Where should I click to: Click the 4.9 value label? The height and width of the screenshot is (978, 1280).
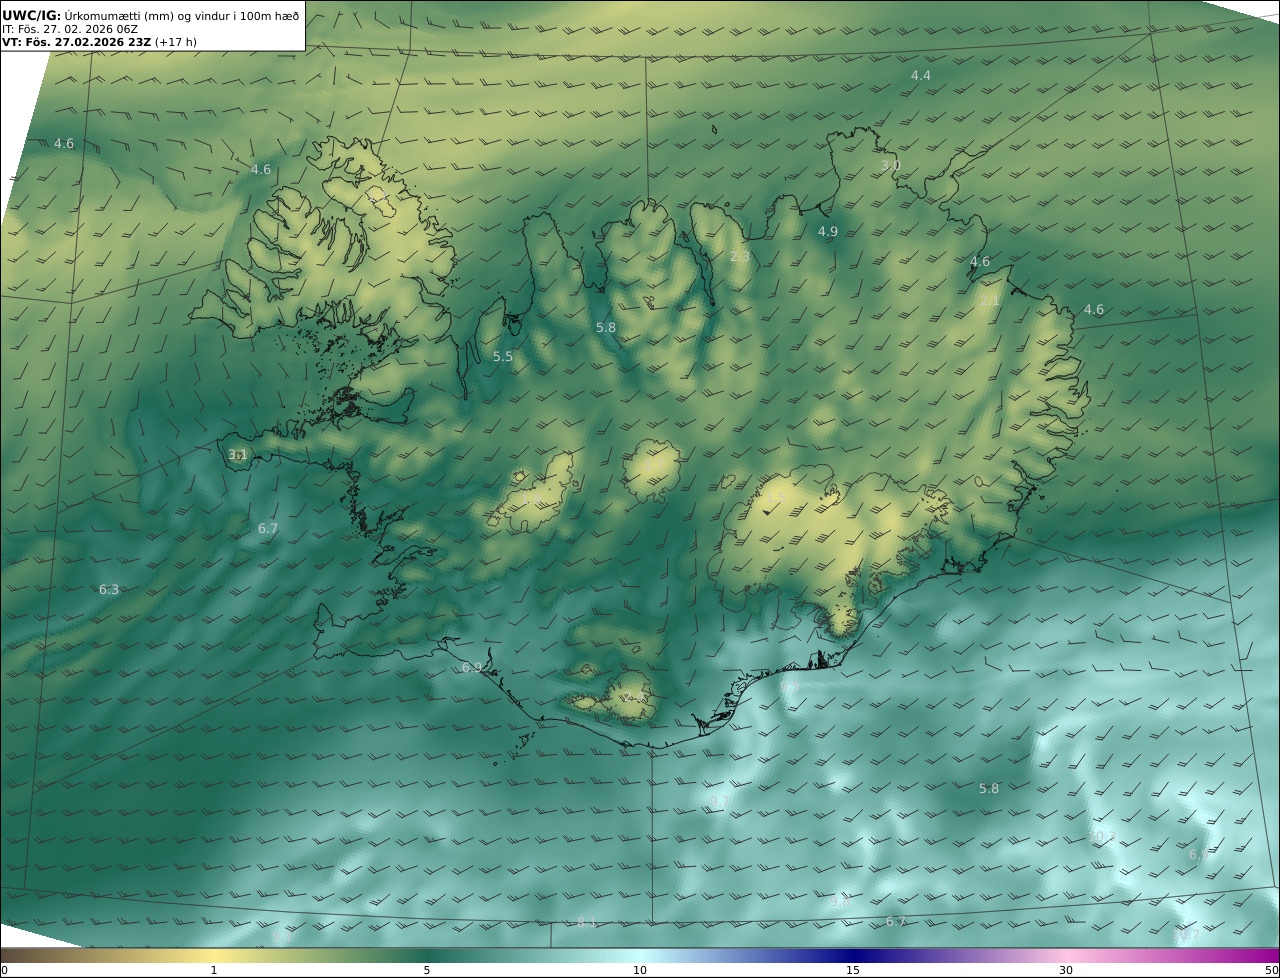(x=828, y=232)
